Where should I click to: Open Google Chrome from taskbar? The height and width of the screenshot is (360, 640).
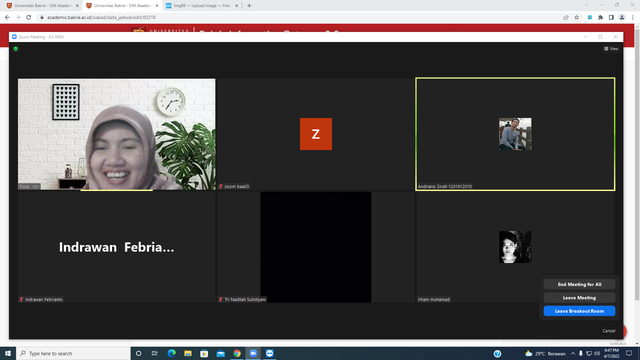click(237, 353)
